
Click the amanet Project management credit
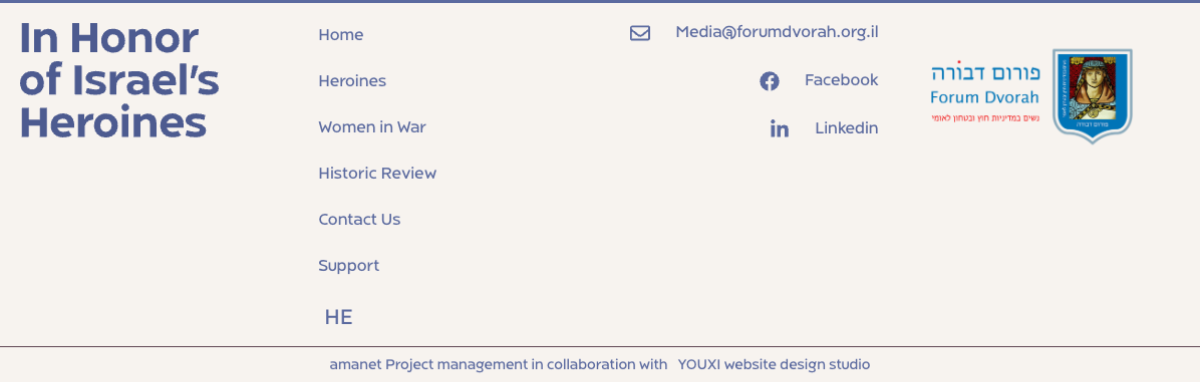498,365
